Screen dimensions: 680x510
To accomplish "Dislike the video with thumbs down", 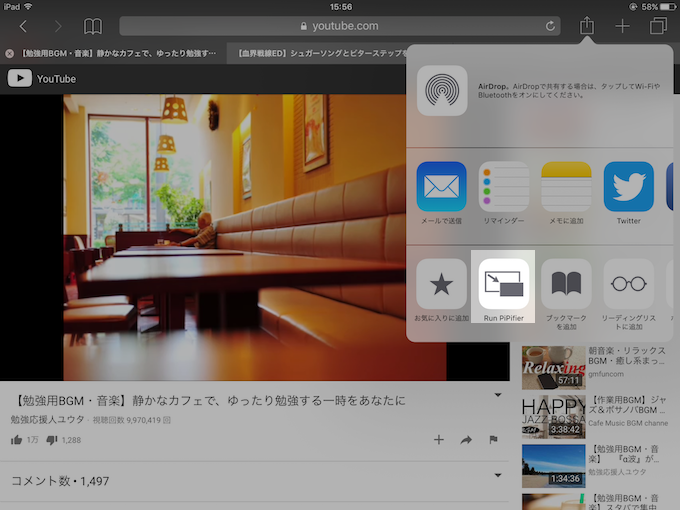I will [x=52, y=440].
